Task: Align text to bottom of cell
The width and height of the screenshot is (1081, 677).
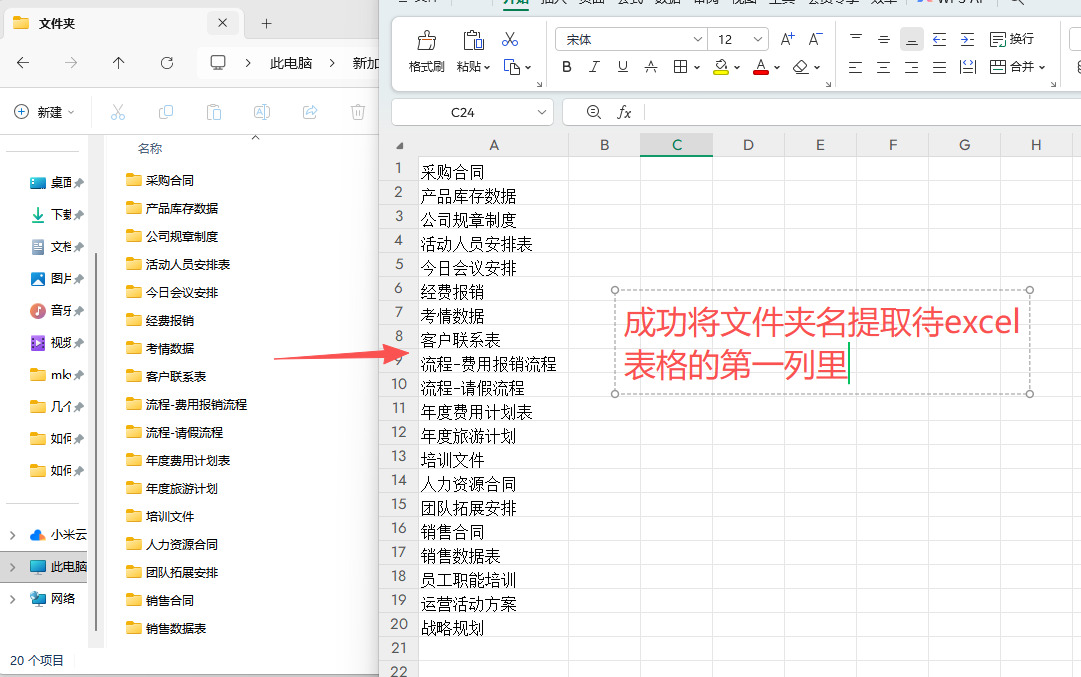Action: click(911, 39)
